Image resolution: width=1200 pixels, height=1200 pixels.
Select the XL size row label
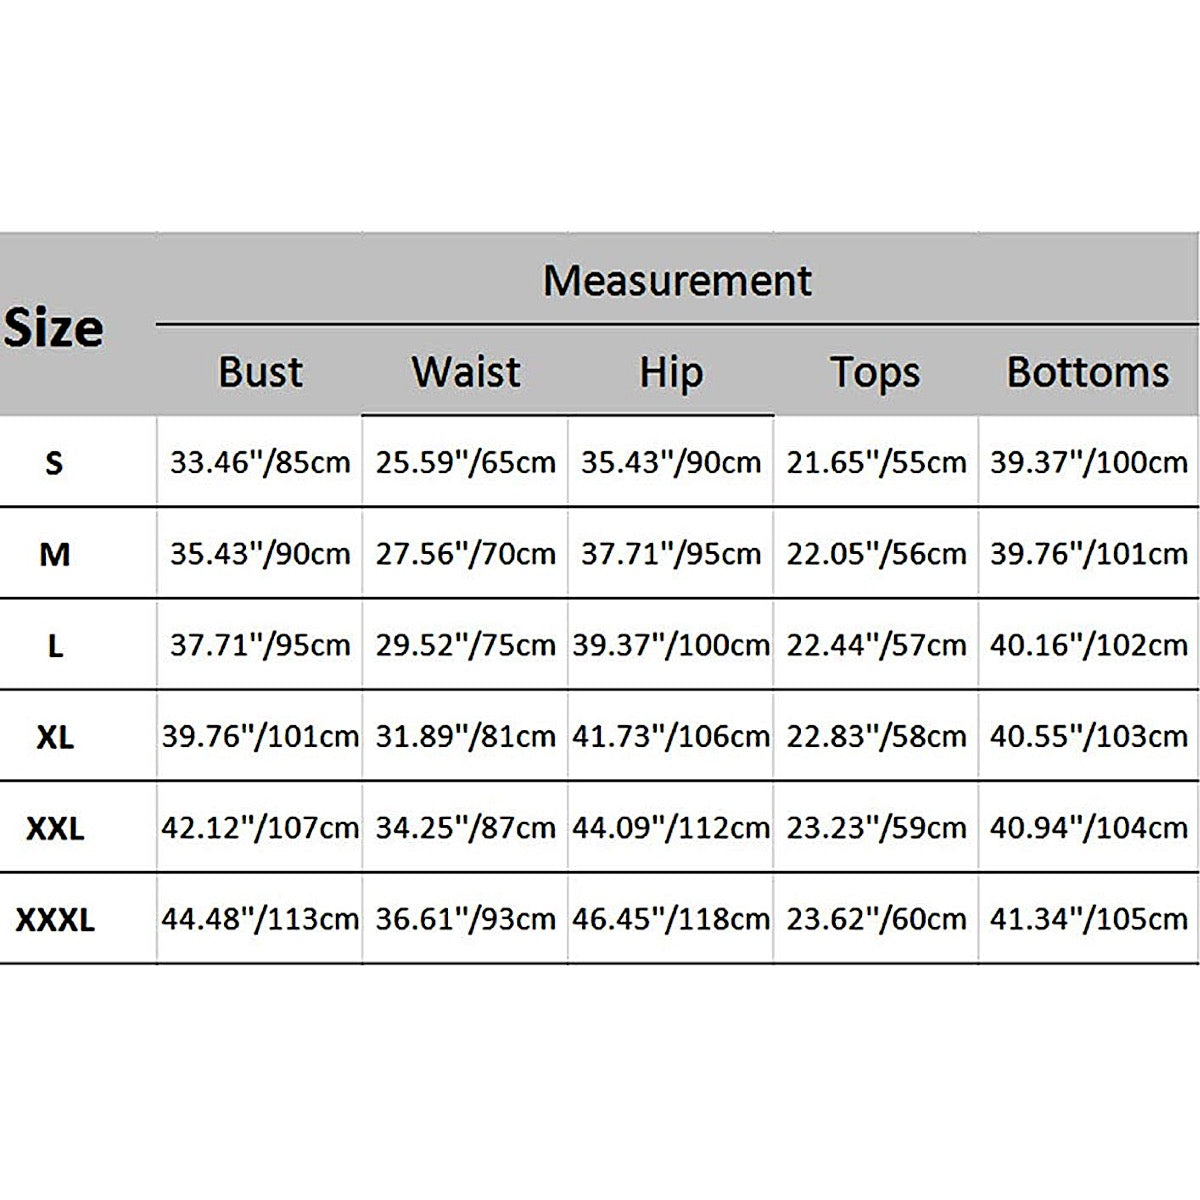(55, 737)
